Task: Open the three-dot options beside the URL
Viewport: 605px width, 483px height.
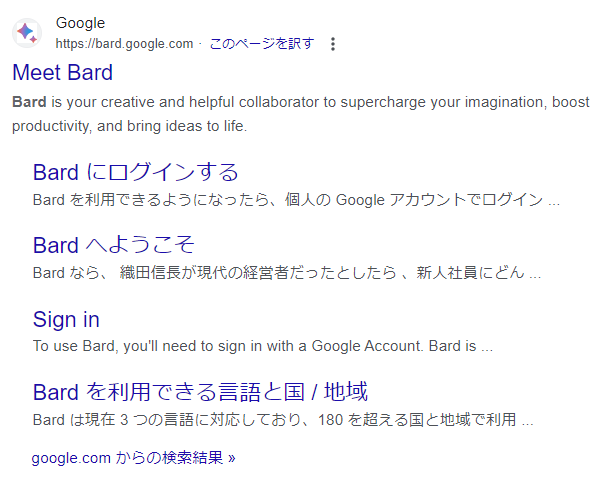Action: pyautogui.click(x=333, y=44)
